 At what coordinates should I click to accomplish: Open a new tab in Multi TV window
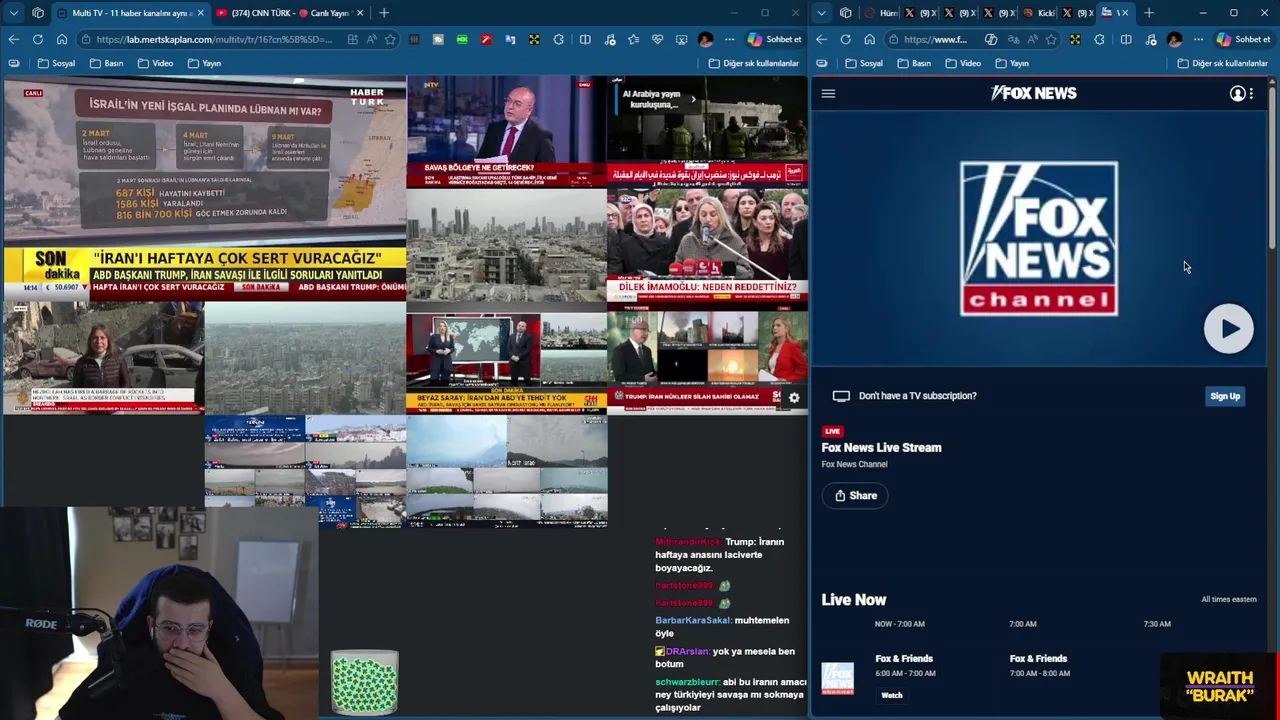[384, 13]
